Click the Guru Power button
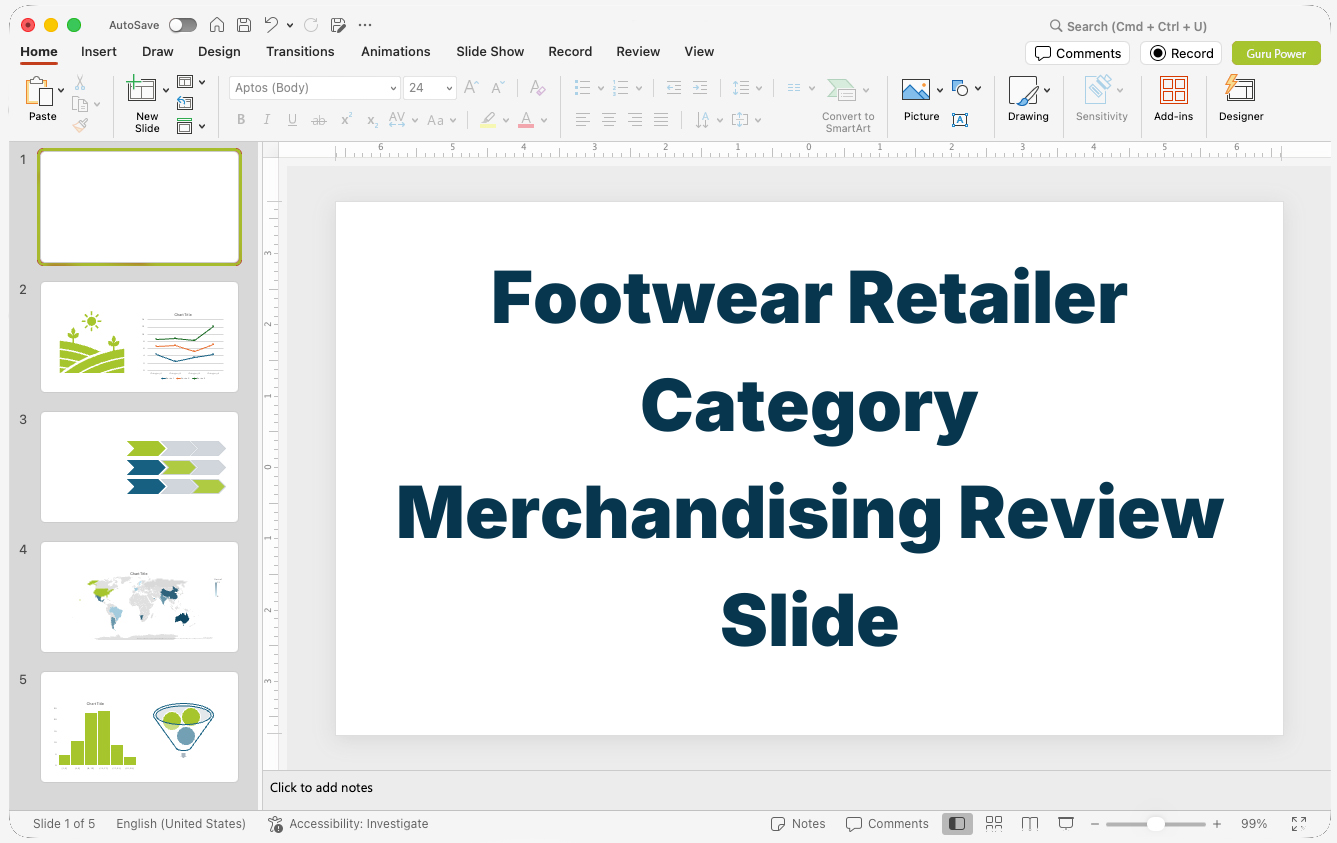 [x=1276, y=53]
